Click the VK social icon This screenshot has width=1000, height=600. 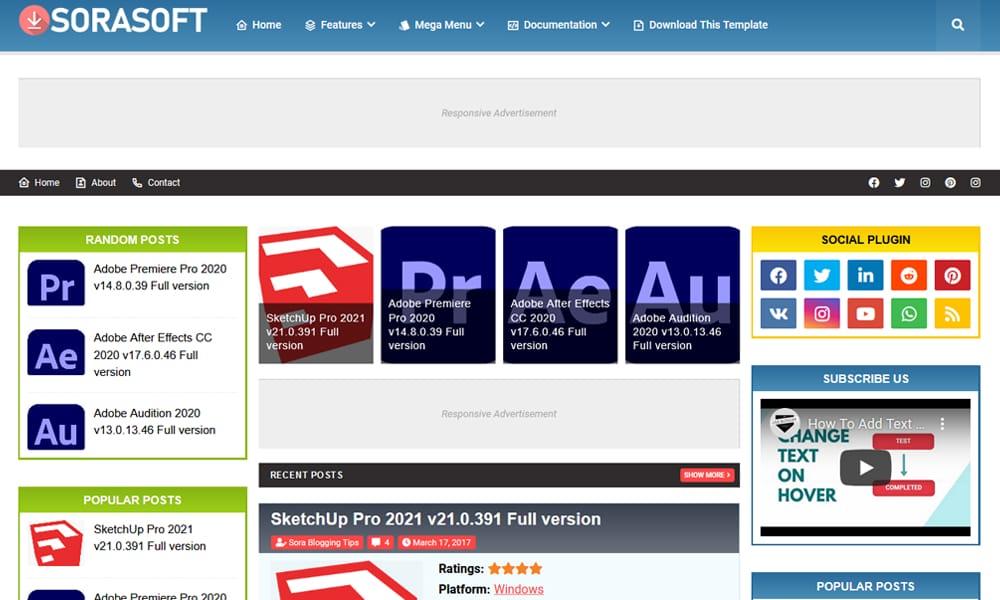(778, 313)
